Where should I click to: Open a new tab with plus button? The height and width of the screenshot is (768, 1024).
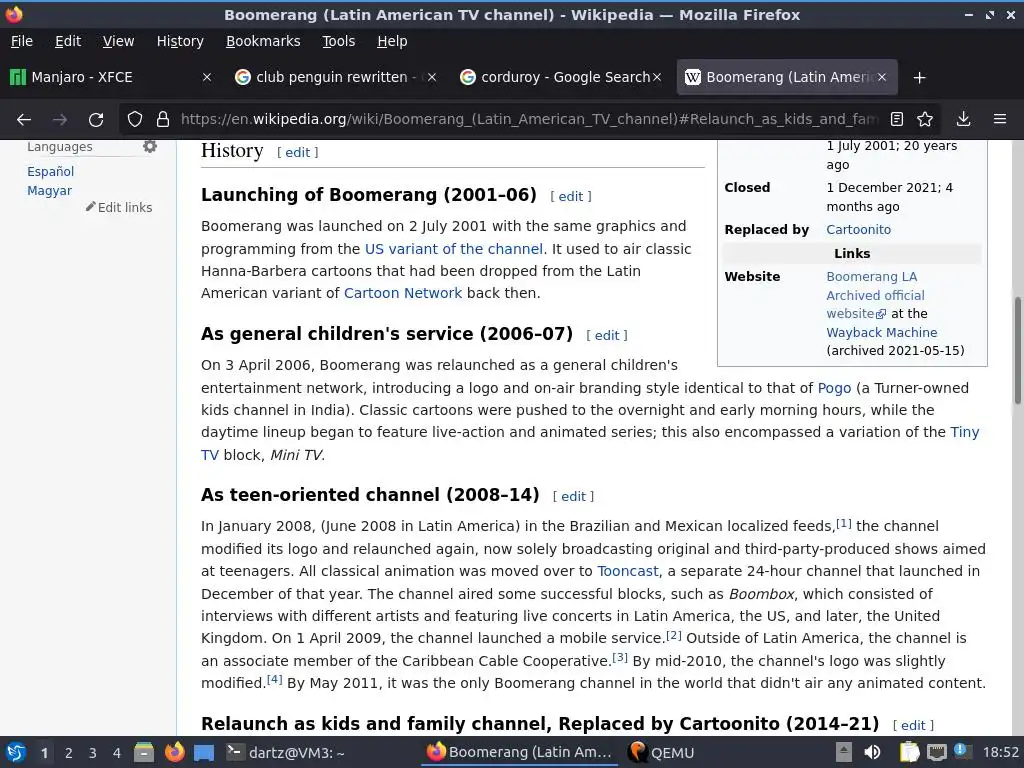click(x=920, y=78)
